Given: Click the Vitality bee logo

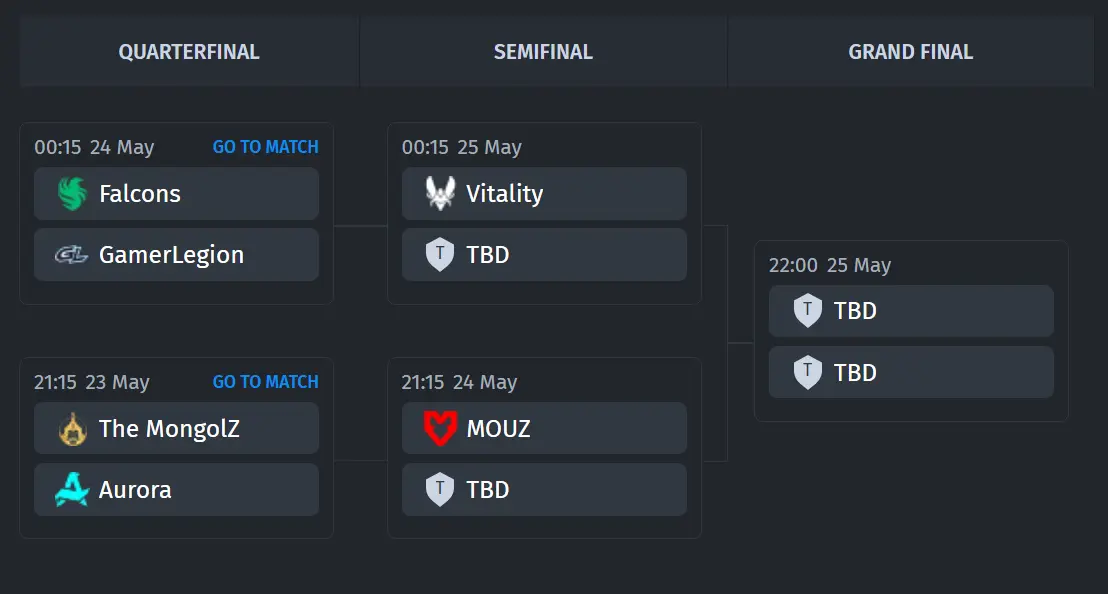Looking at the screenshot, I should coord(440,193).
